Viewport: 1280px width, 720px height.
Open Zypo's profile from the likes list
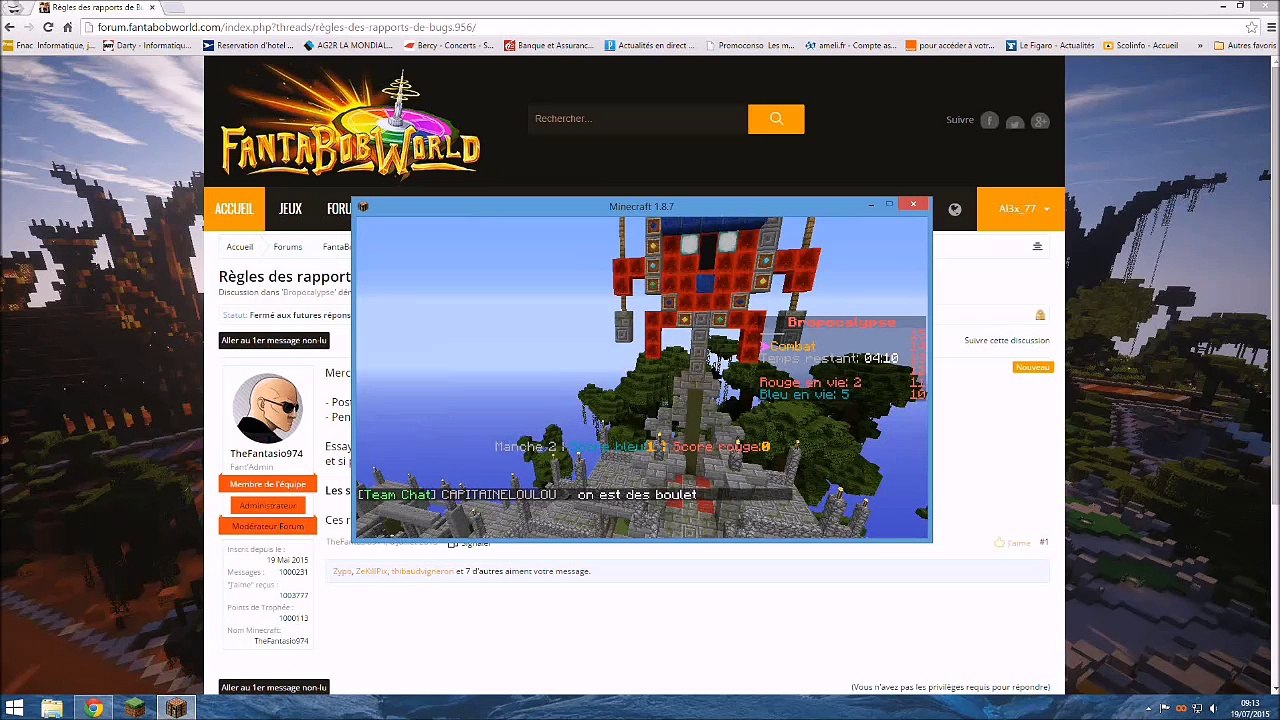coord(342,572)
